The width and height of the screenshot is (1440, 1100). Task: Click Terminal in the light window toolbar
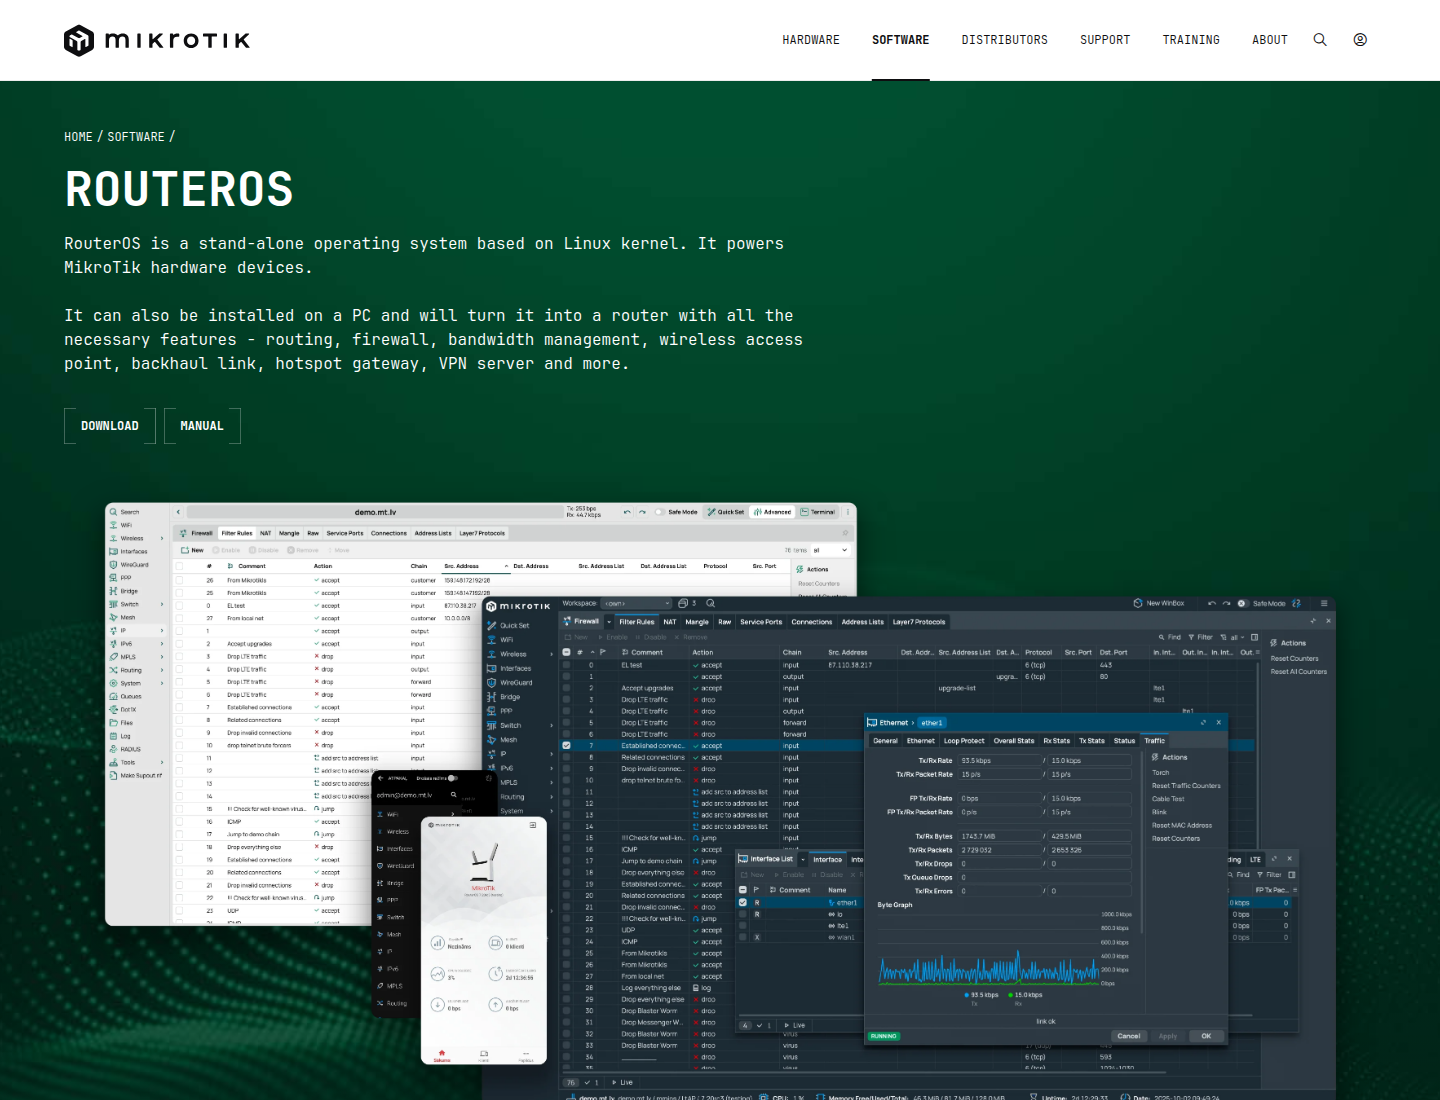coord(818,512)
